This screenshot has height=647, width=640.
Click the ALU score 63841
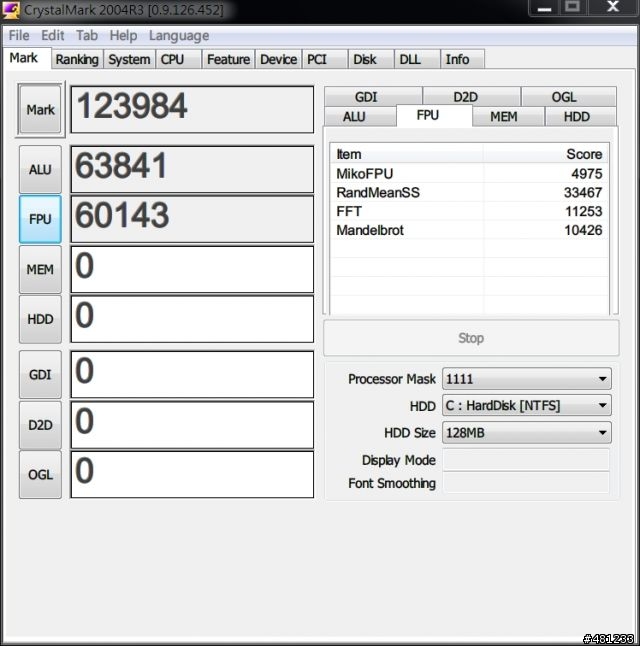point(192,169)
